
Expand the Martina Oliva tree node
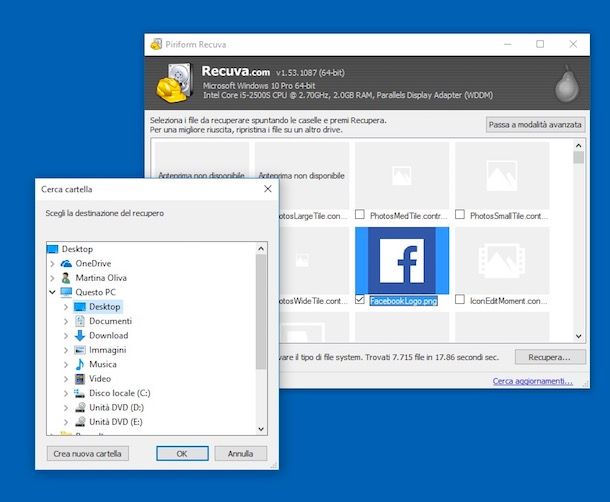coord(53,278)
